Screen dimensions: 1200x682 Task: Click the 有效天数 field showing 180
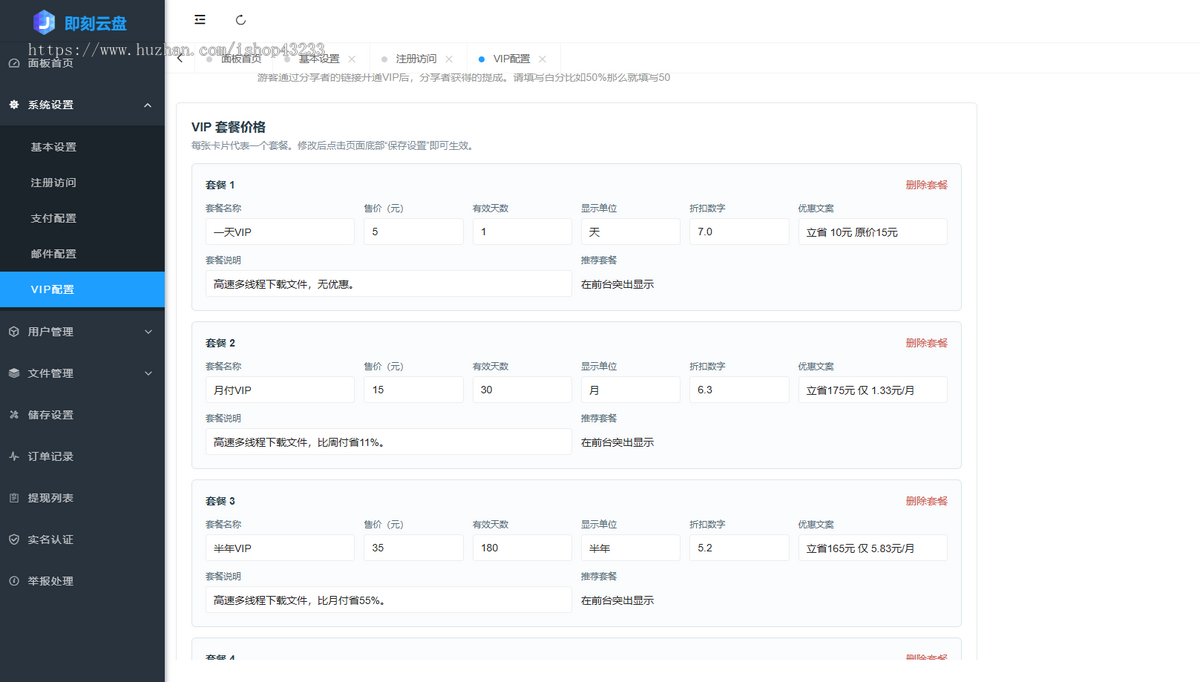coord(522,548)
